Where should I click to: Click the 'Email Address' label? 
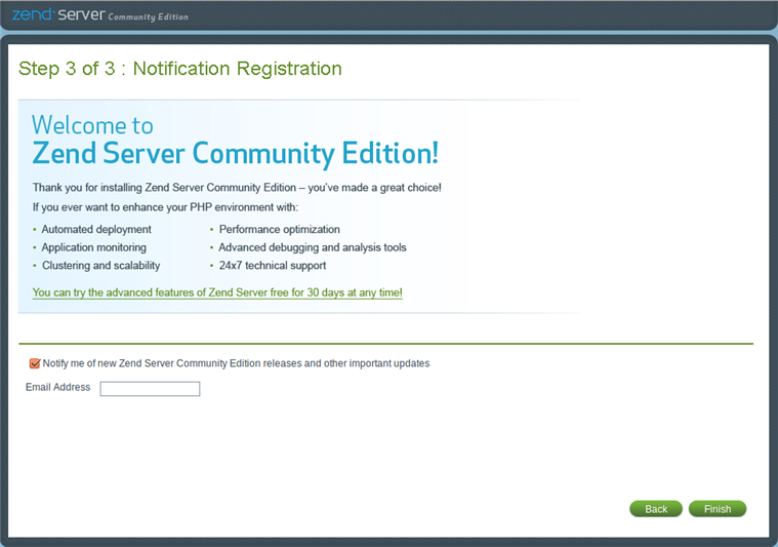coord(58,387)
